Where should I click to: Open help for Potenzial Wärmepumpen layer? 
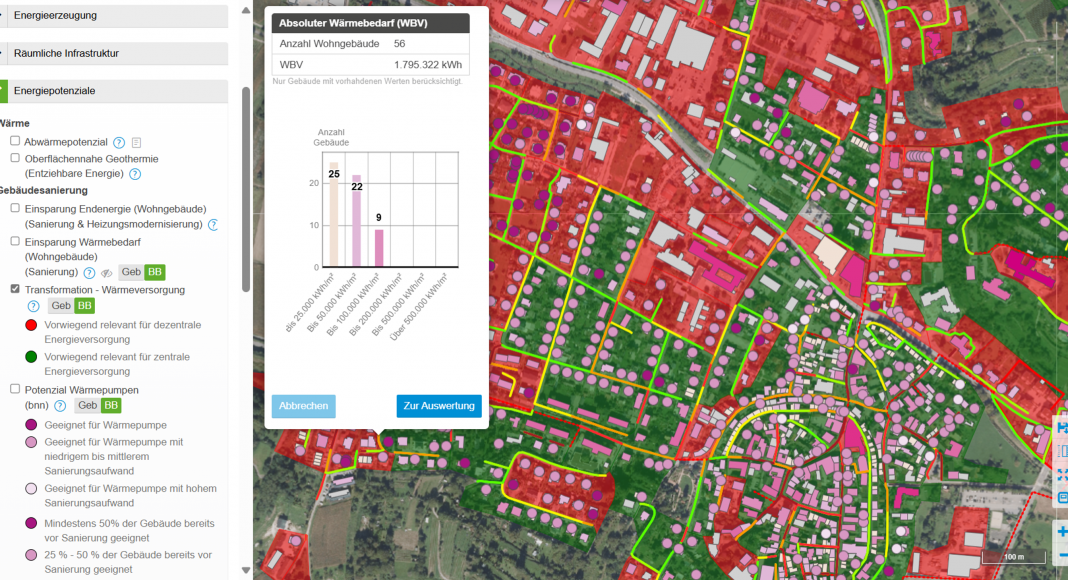(60, 406)
